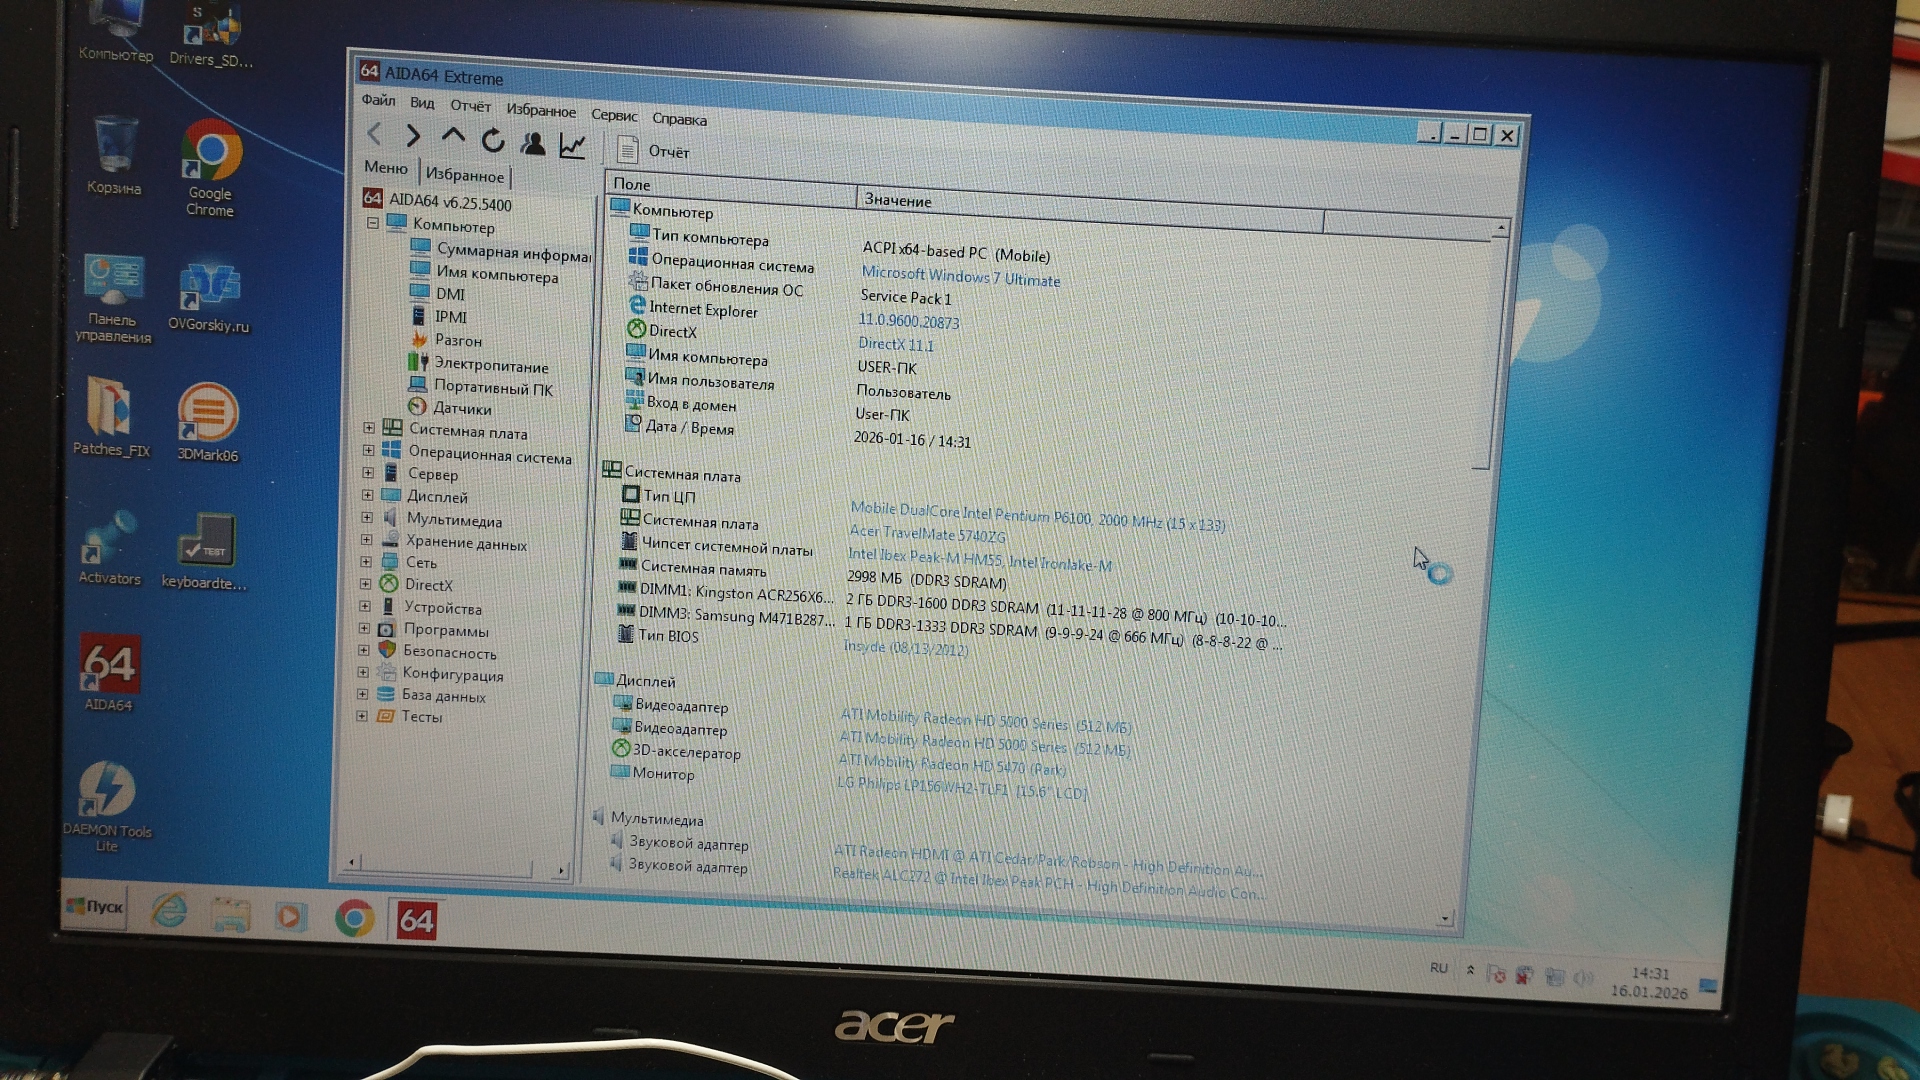Open the Сервис menu
1920x1080 pixels.
click(x=613, y=115)
